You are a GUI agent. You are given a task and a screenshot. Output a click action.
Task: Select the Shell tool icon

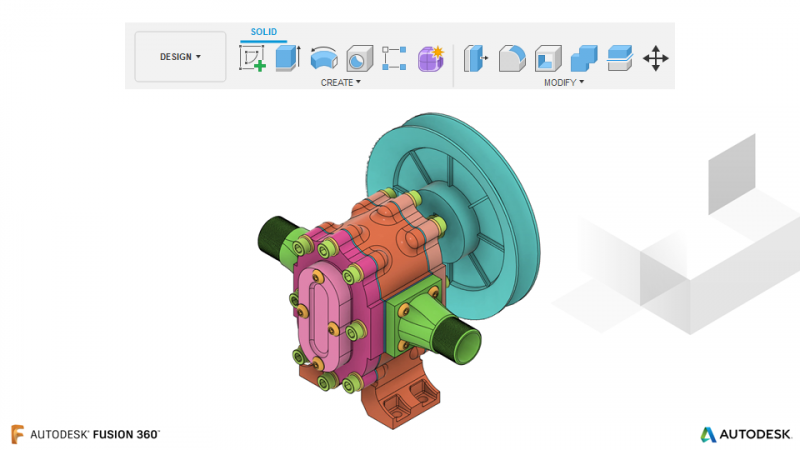tap(548, 58)
